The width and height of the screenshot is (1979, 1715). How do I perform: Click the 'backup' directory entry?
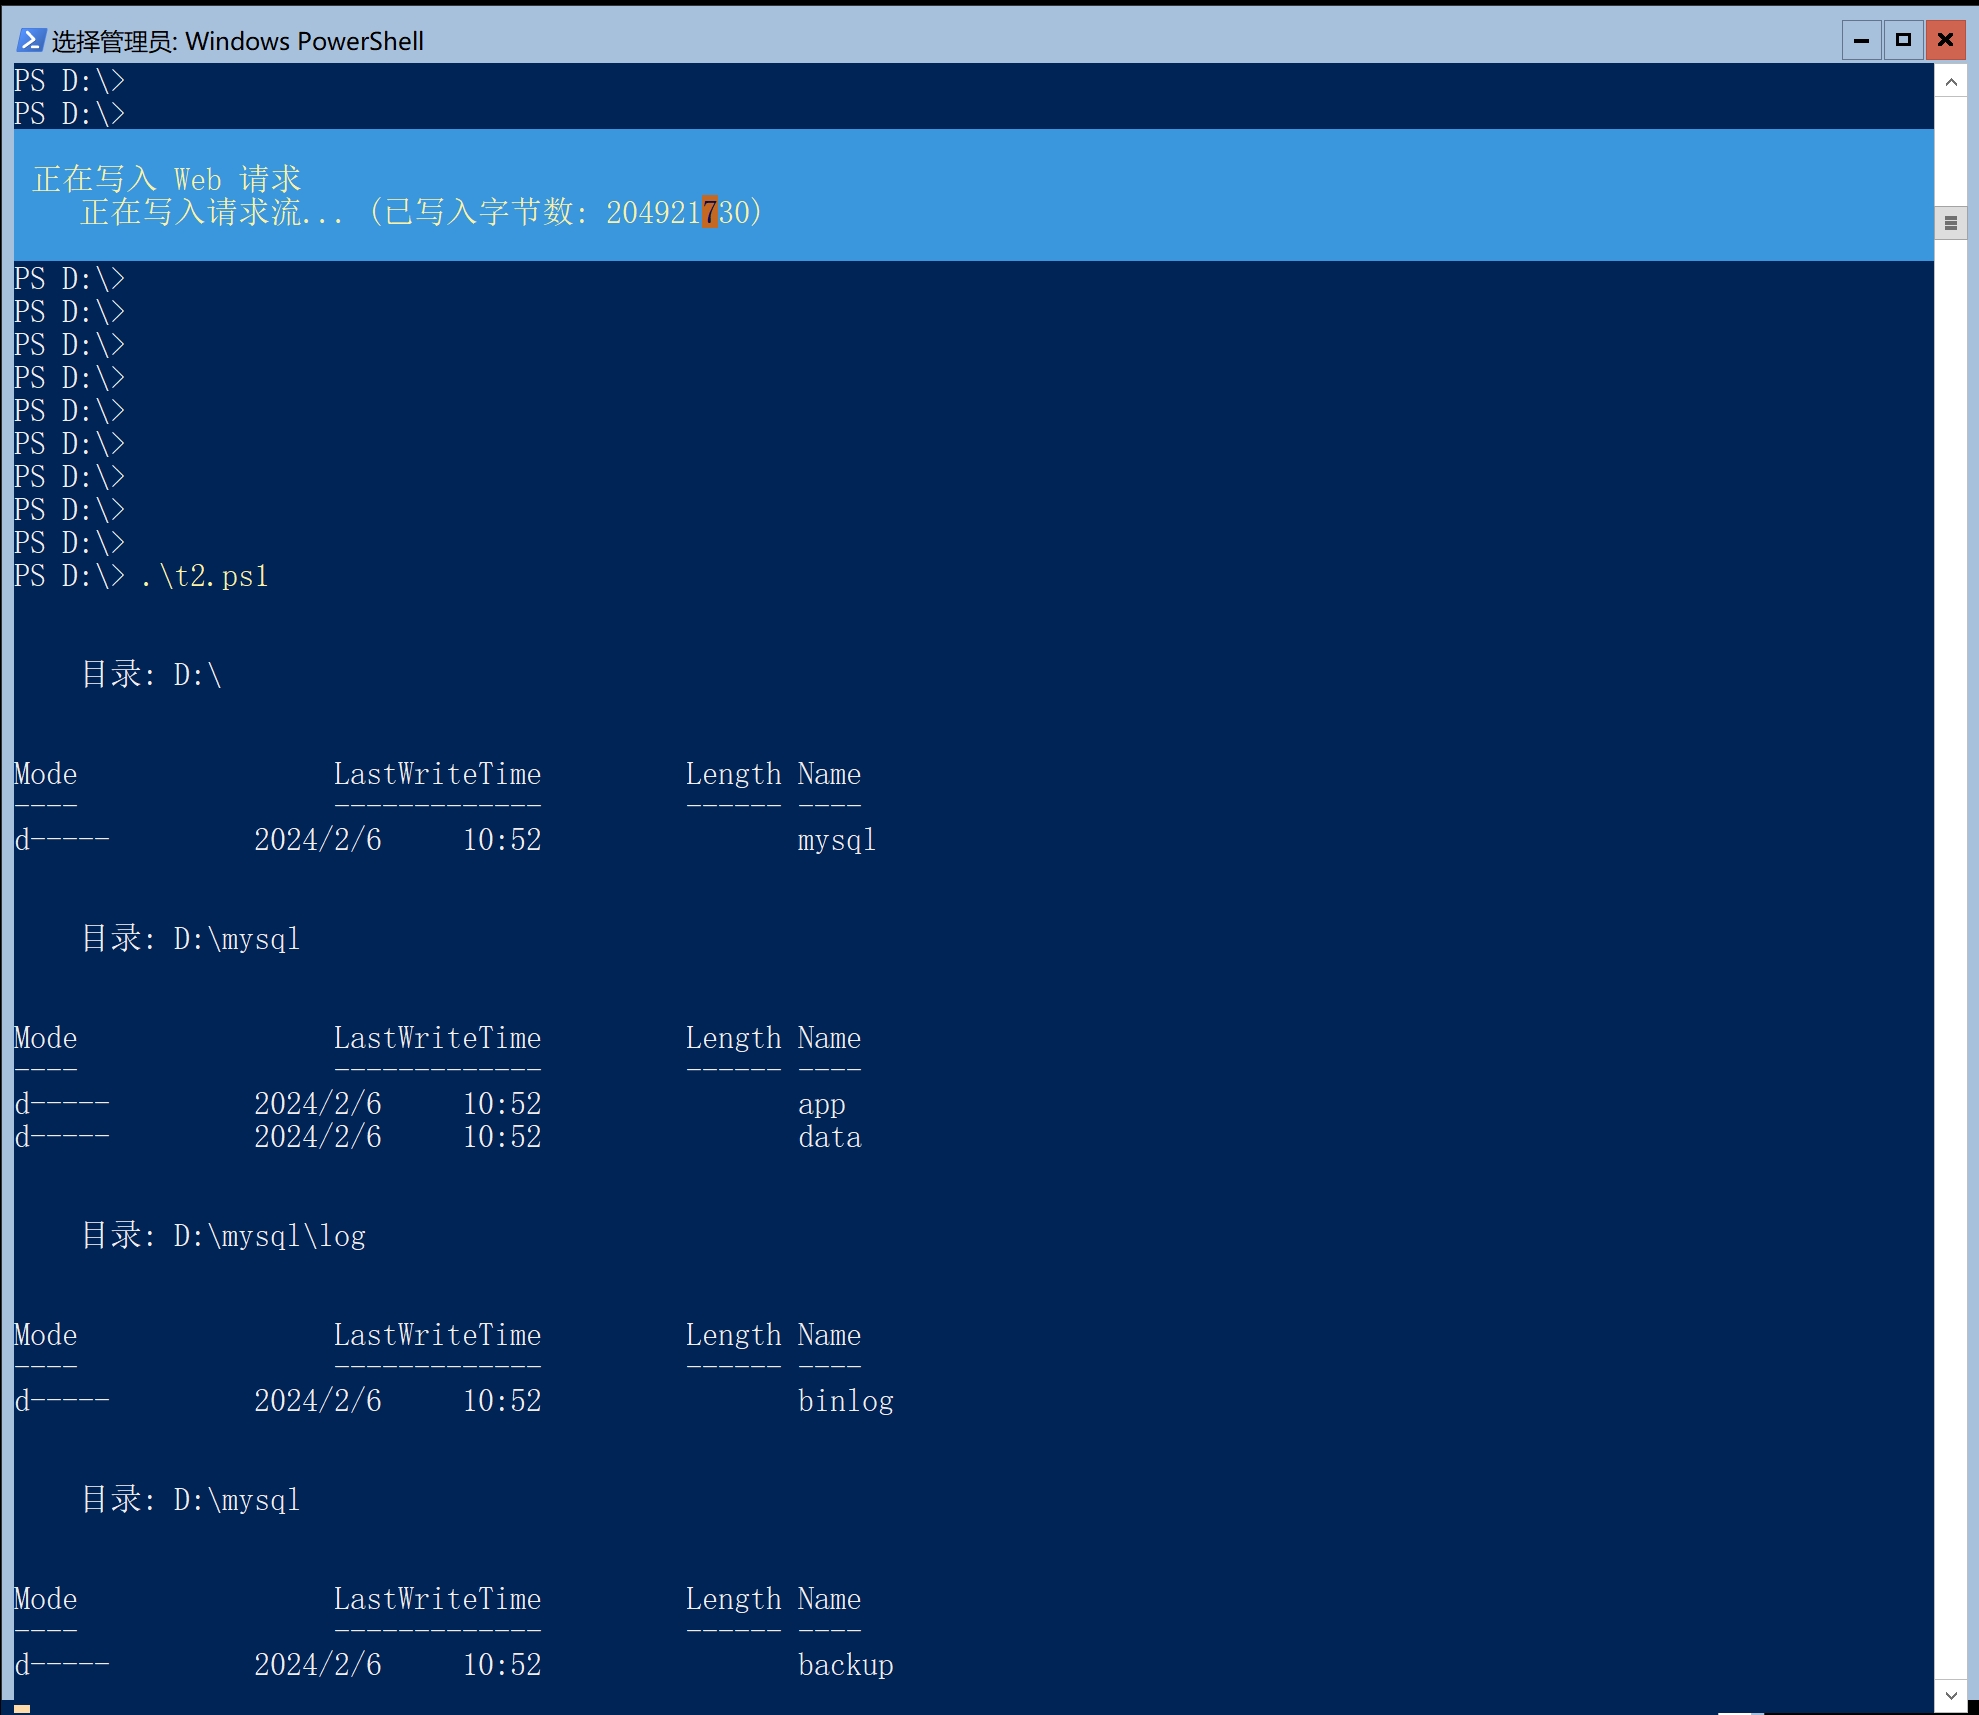[x=845, y=1665]
